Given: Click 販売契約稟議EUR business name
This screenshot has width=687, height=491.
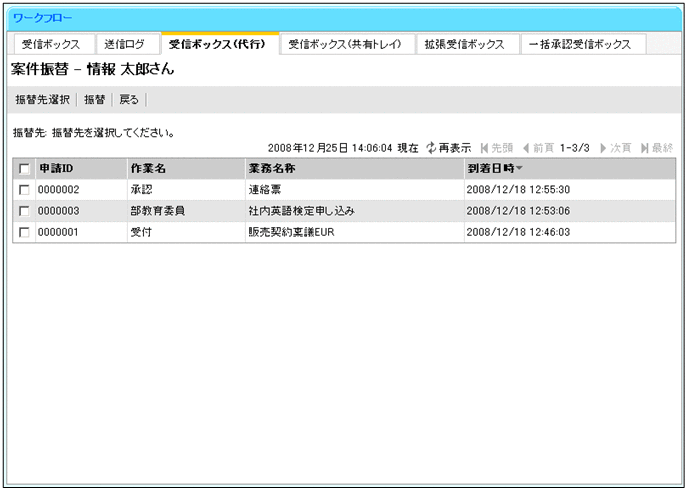Looking at the screenshot, I should tap(291, 232).
